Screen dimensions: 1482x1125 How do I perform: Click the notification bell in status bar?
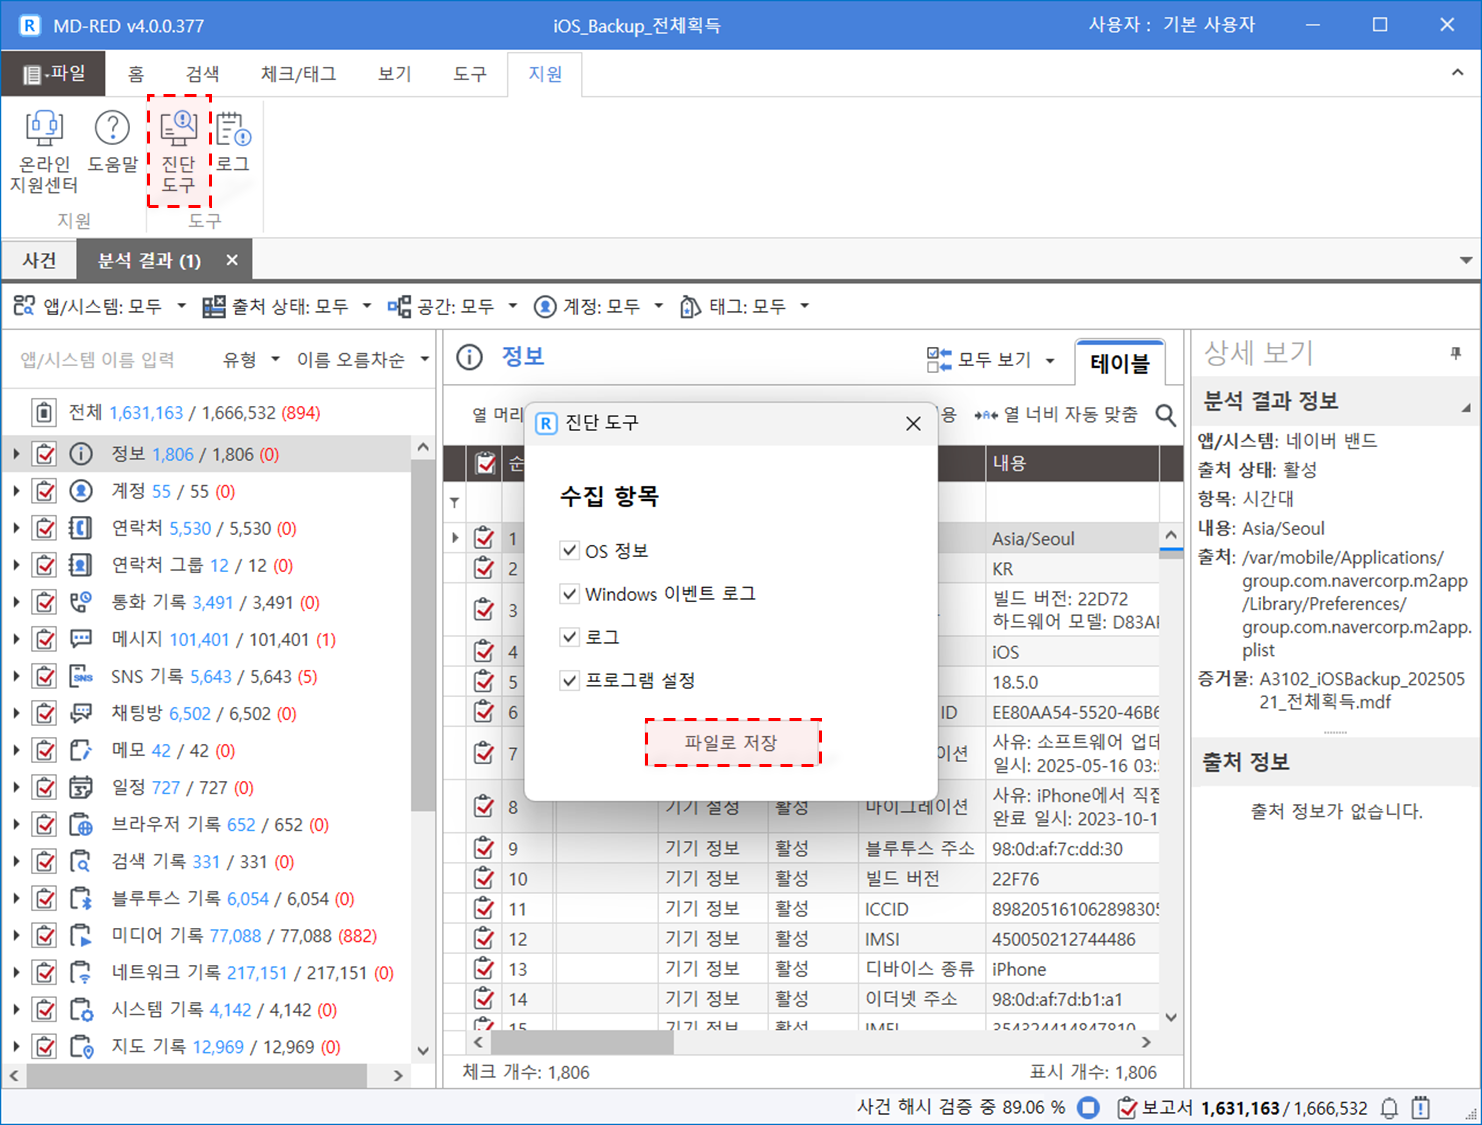pos(1389,1108)
